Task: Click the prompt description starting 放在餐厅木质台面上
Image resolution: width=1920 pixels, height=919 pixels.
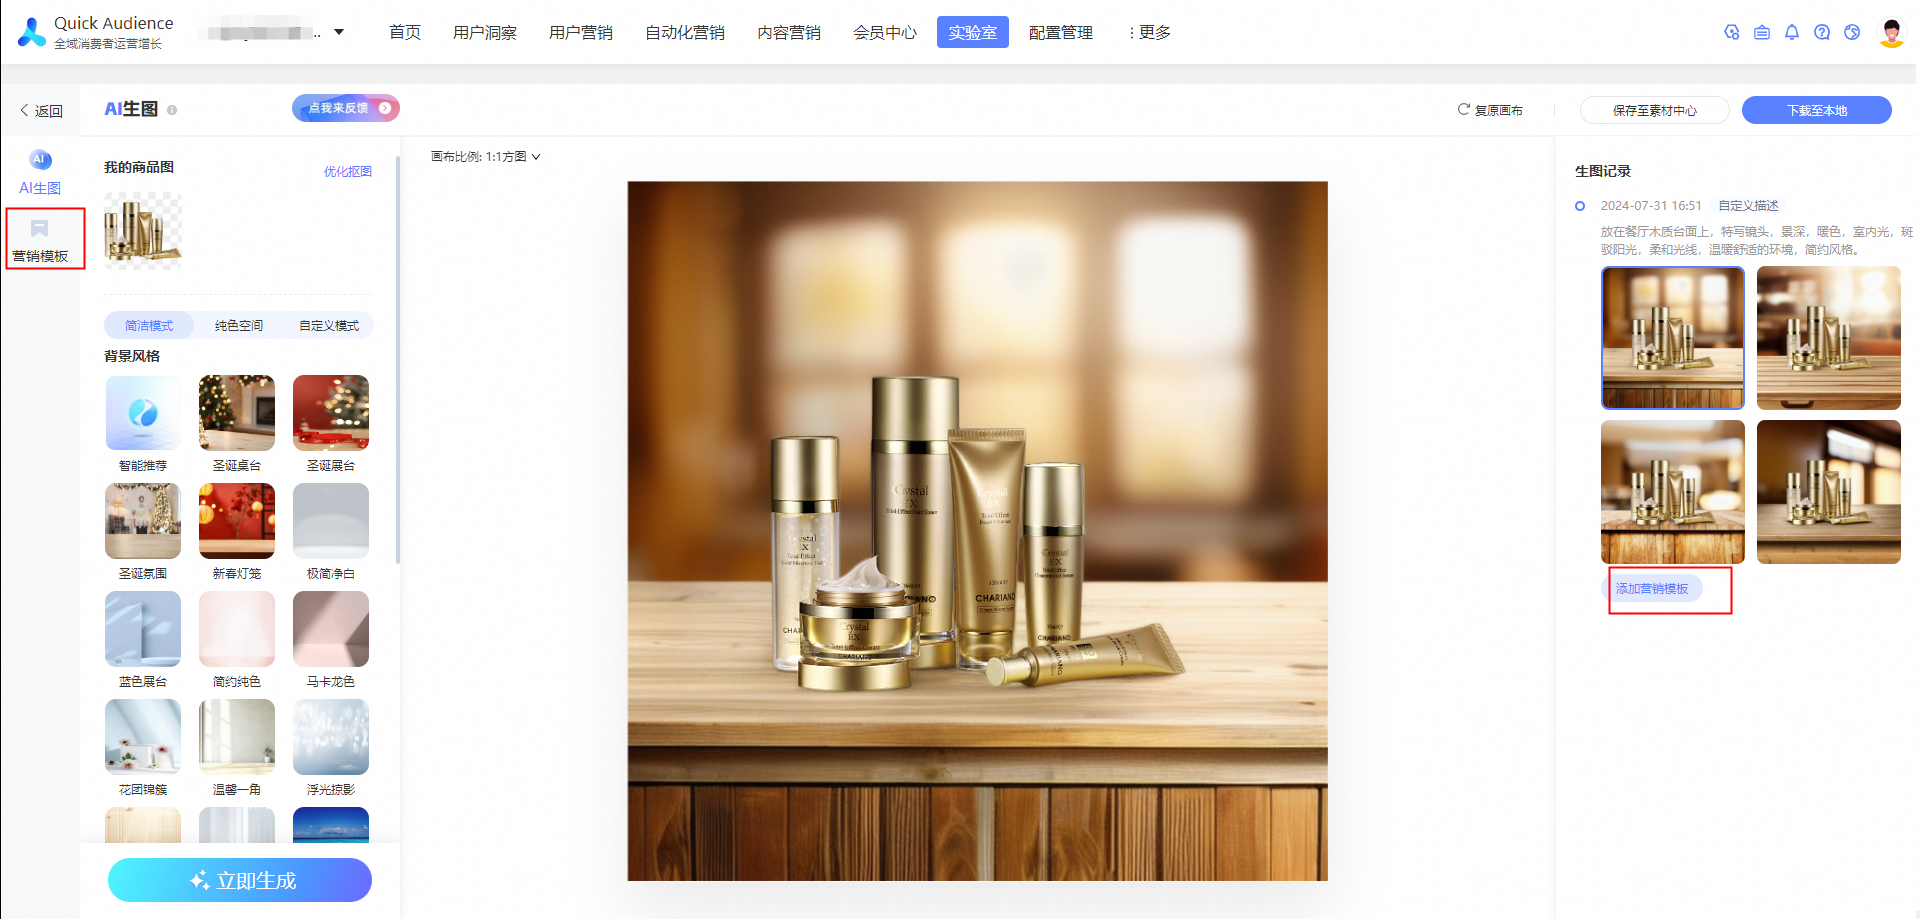Action: click(1756, 241)
